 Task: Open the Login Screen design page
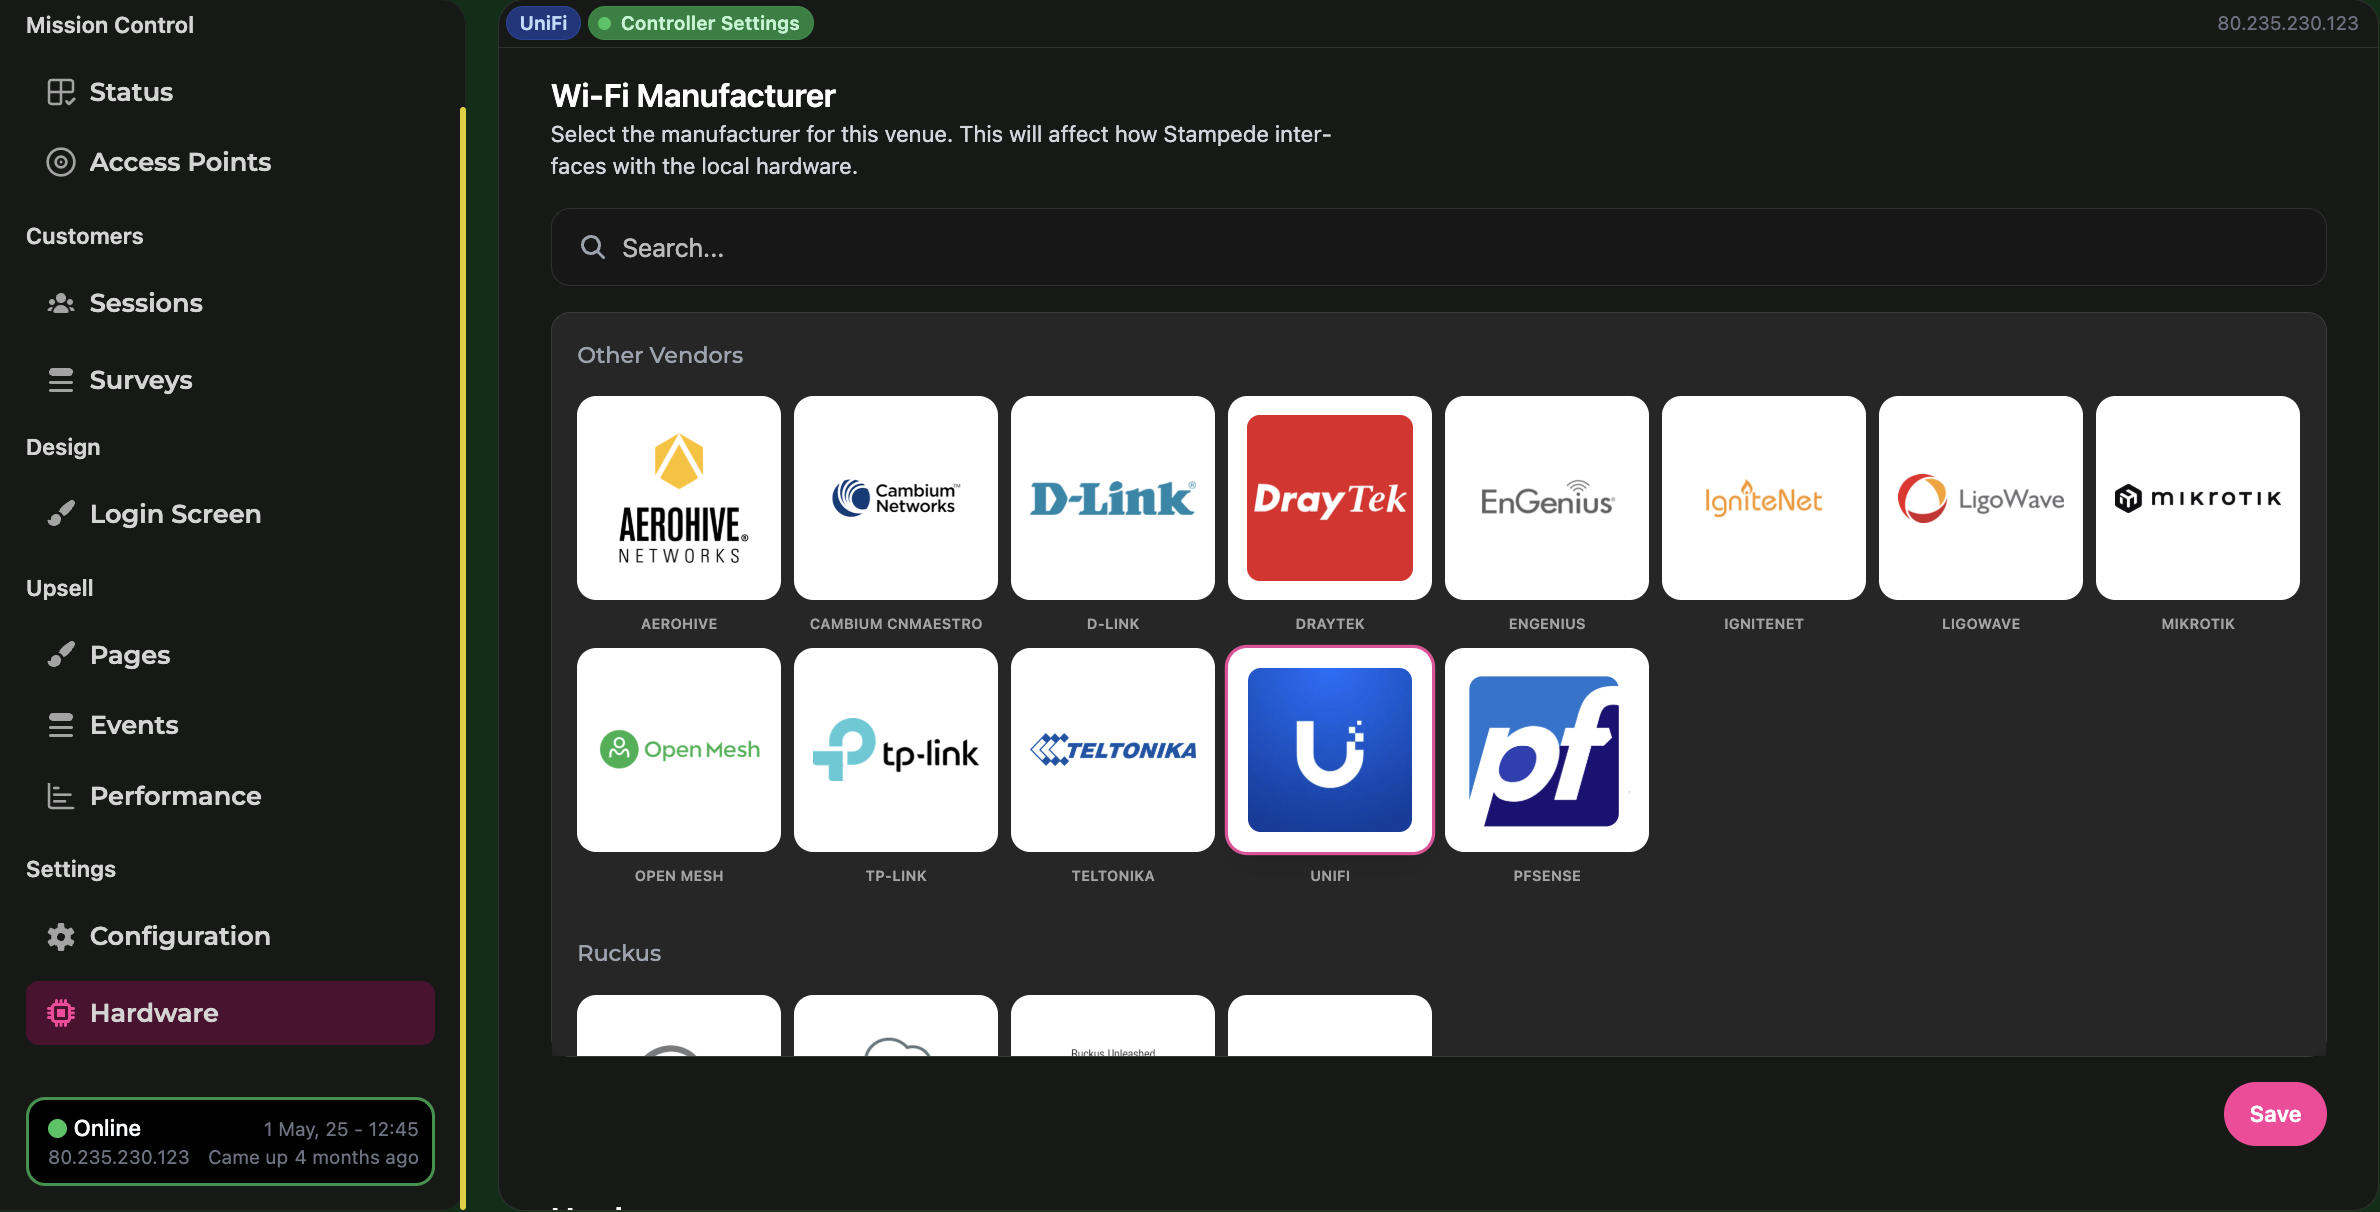click(175, 514)
